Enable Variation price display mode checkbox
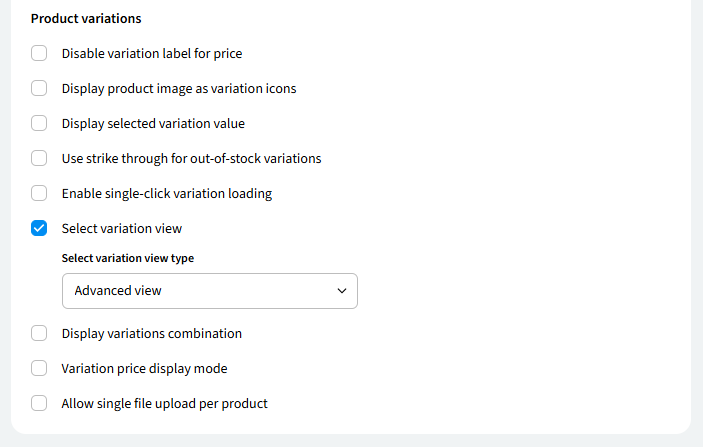This screenshot has height=447, width=703. point(39,368)
